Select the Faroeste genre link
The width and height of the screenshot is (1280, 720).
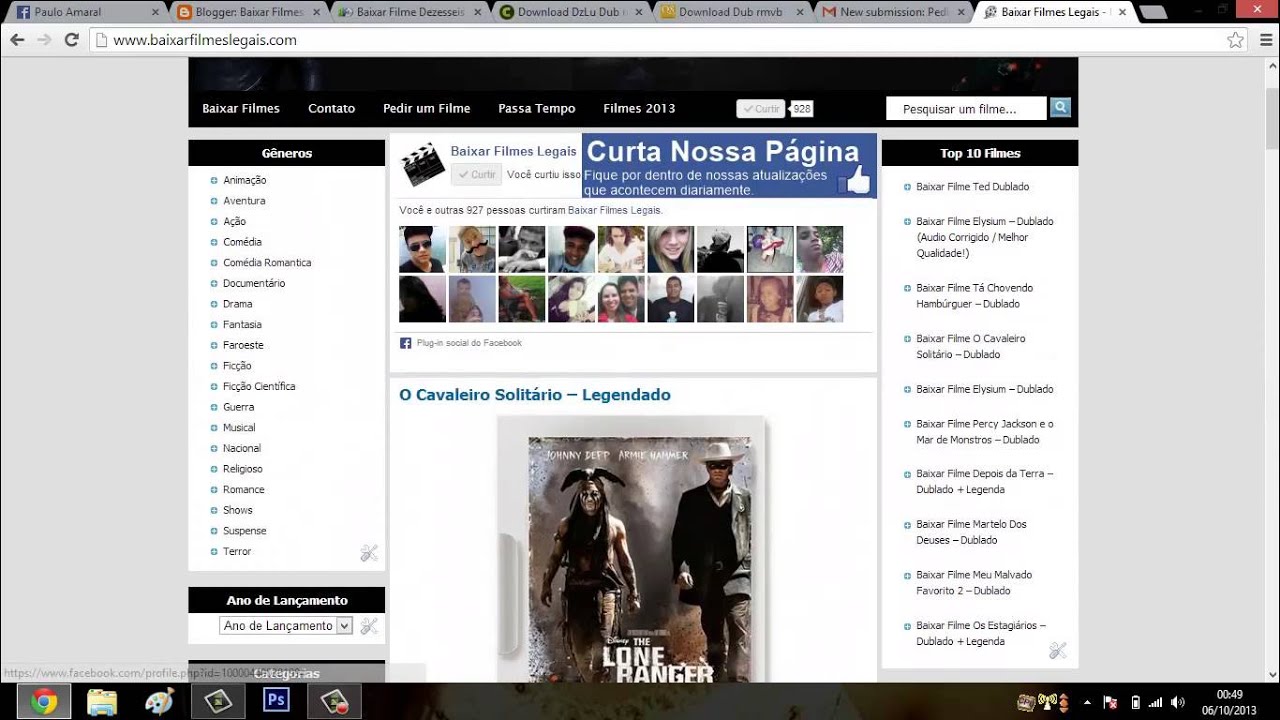point(243,345)
